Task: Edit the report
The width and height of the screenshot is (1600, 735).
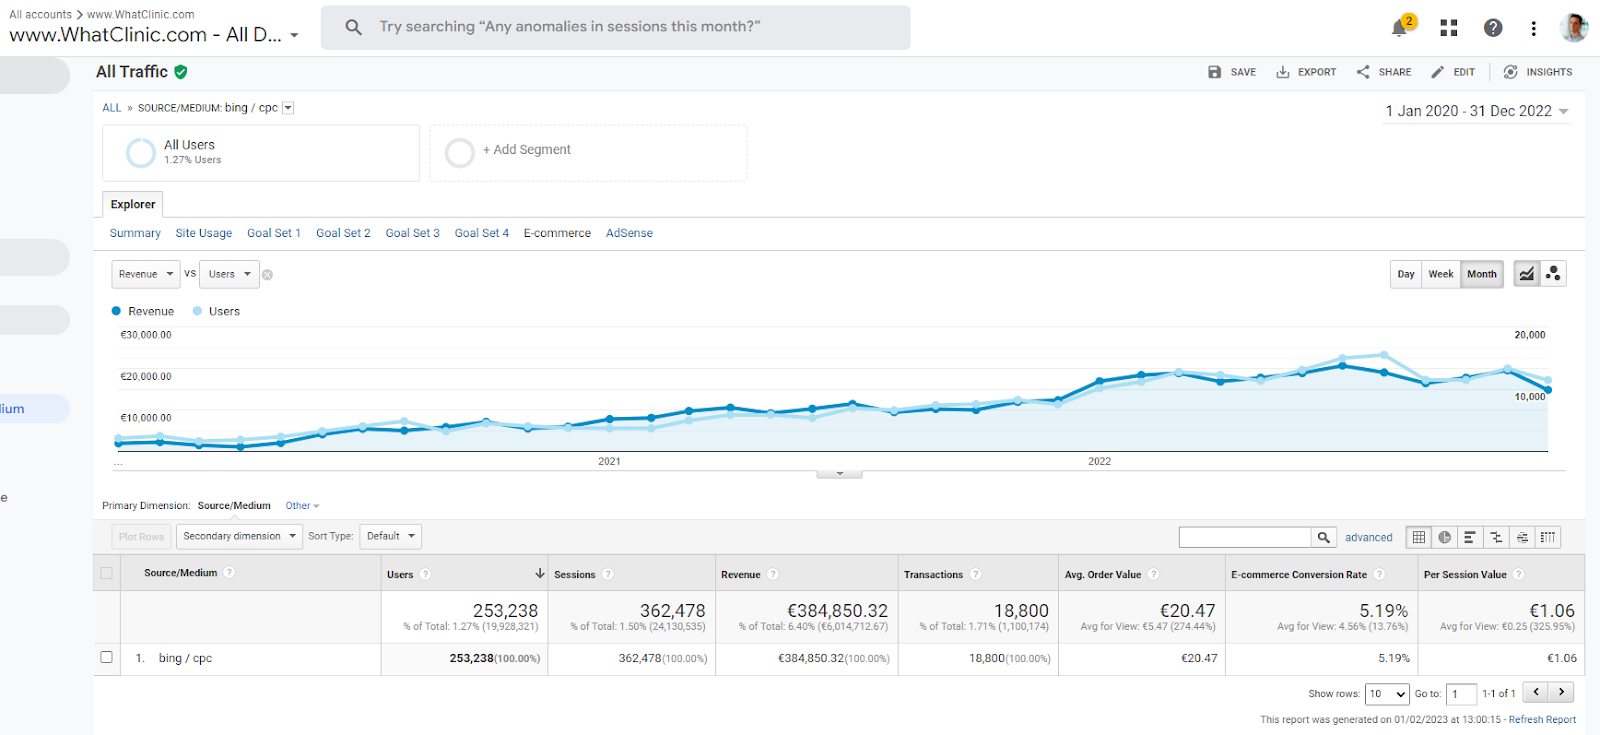Action: coord(1453,72)
